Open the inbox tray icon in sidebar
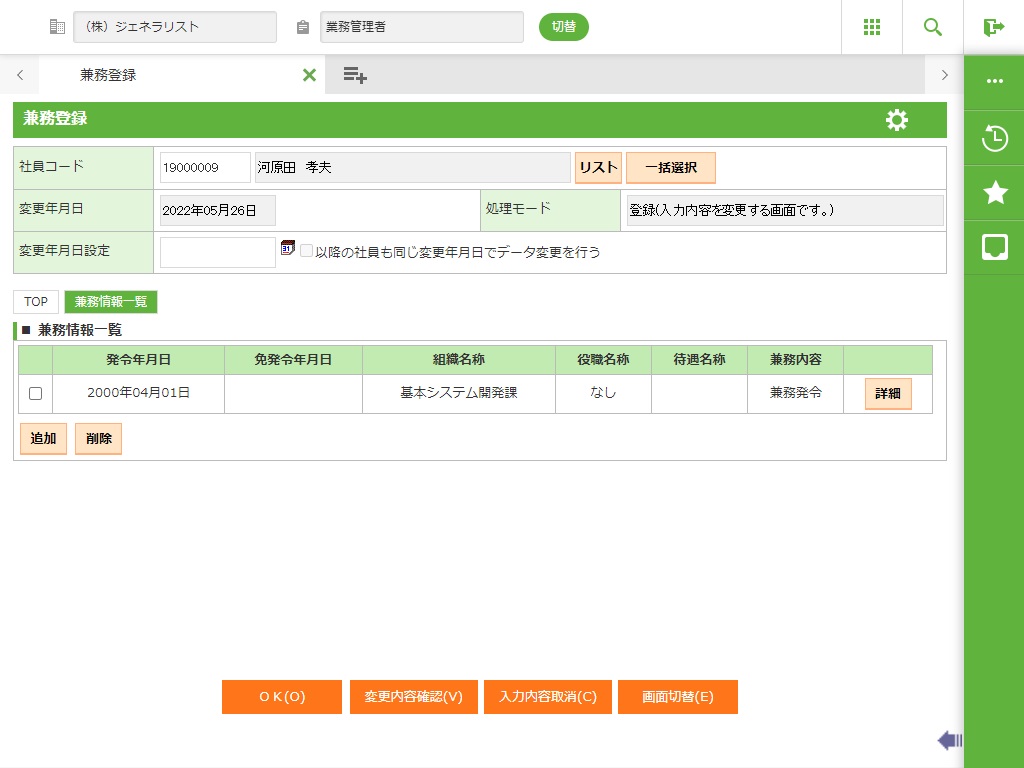The width and height of the screenshot is (1024, 768). (994, 248)
